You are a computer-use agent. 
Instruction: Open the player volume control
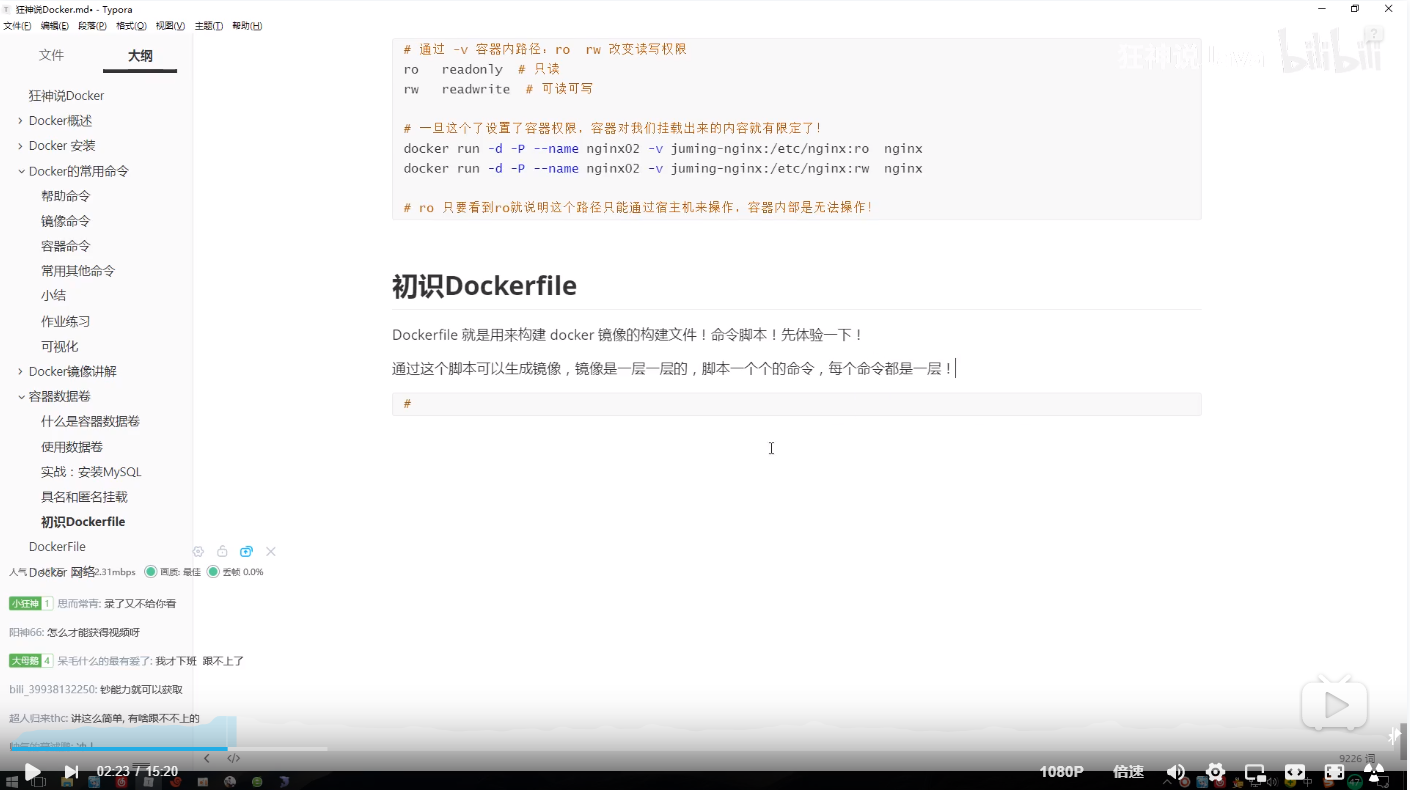click(x=1176, y=772)
